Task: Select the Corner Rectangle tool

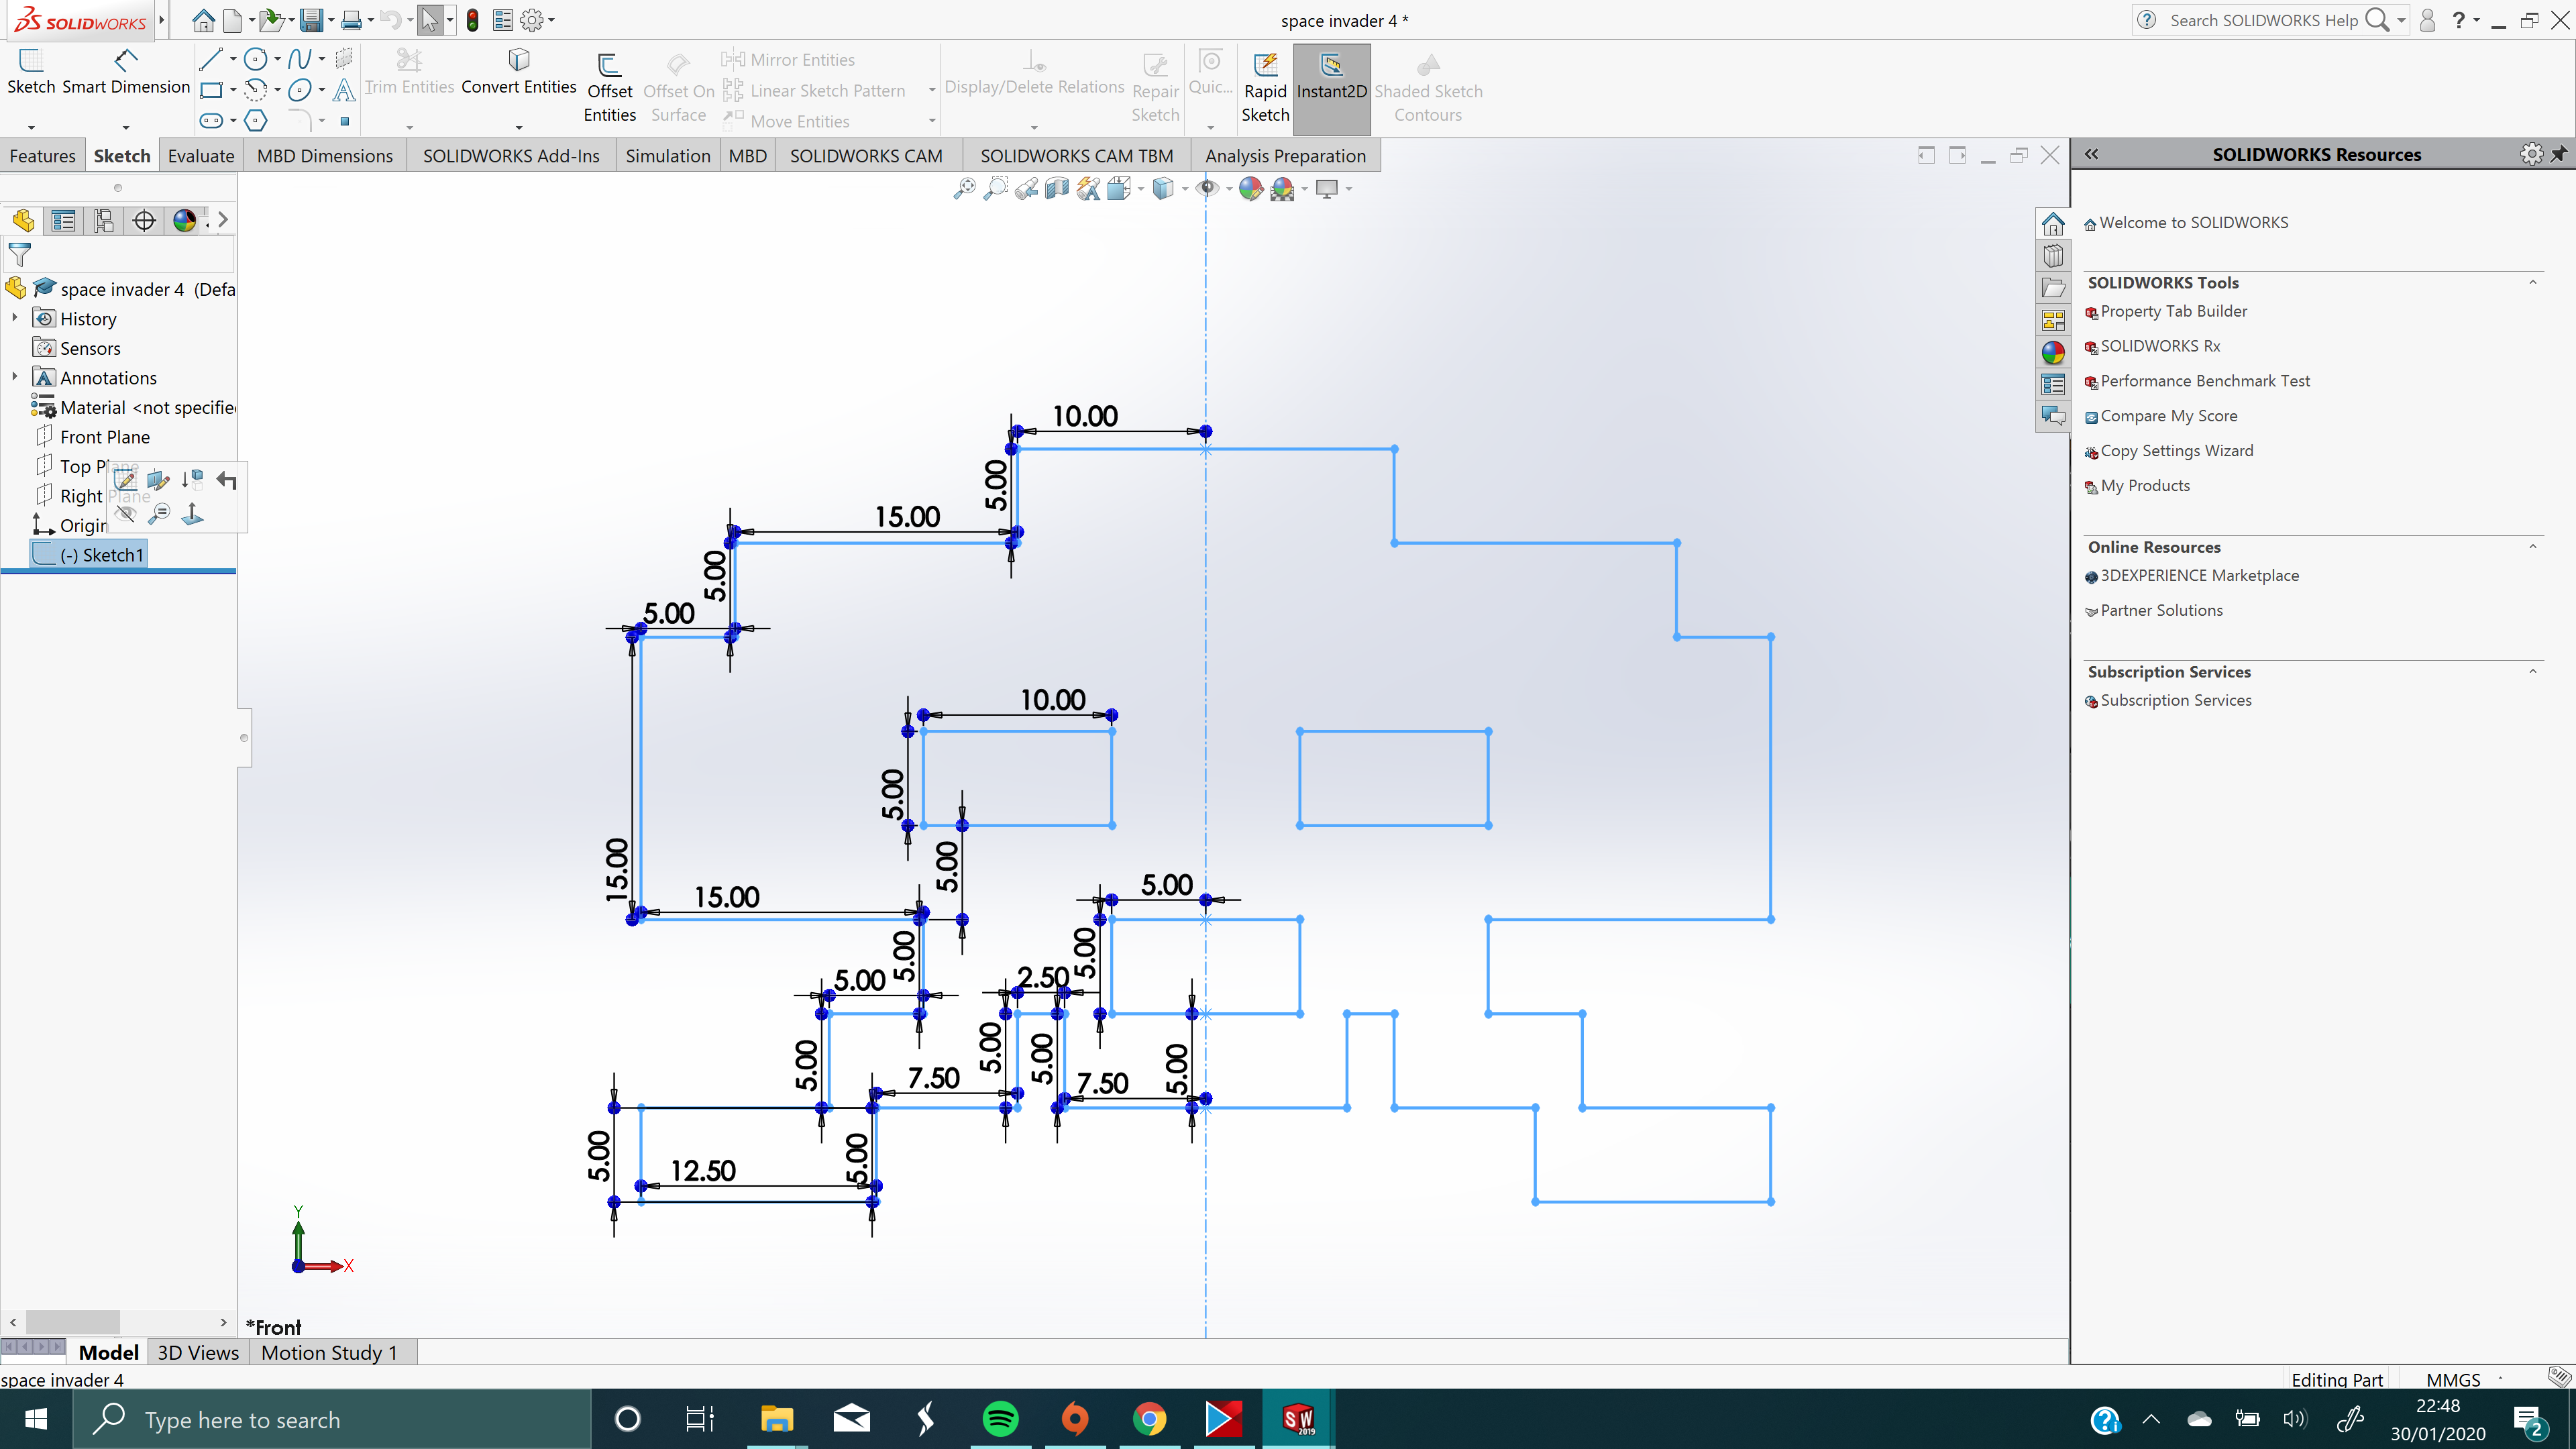Action: 211,90
